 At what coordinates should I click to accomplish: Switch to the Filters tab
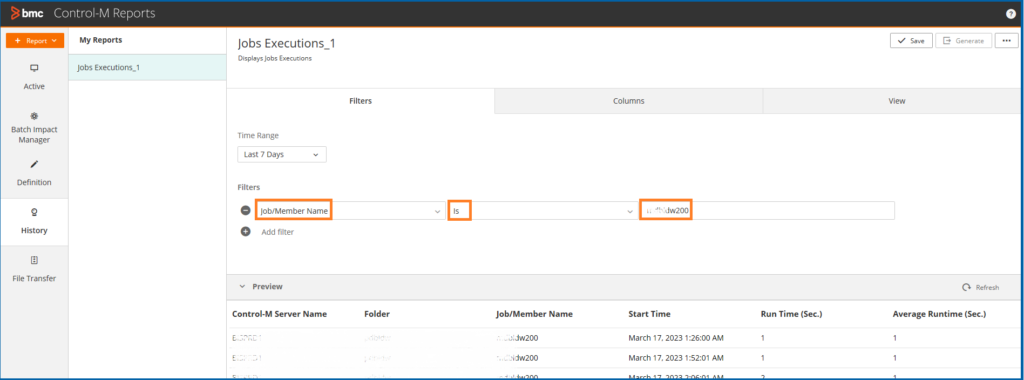click(x=360, y=101)
